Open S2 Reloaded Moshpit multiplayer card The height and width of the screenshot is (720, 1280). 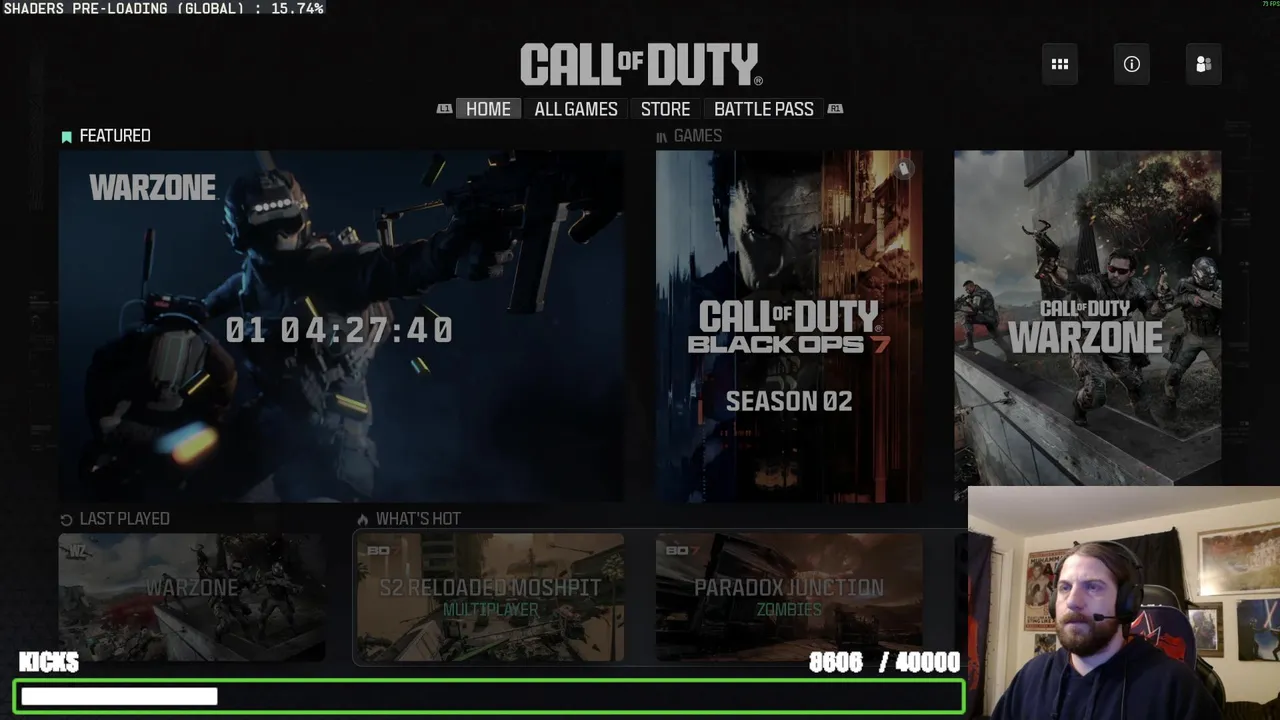pos(490,597)
